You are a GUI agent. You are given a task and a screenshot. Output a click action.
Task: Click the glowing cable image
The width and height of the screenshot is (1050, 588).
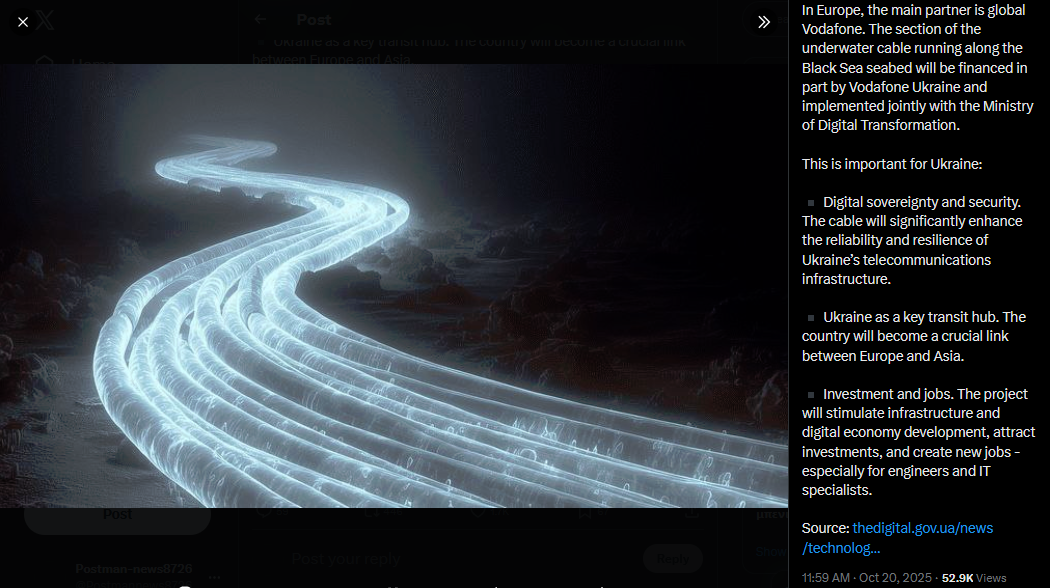(x=394, y=286)
